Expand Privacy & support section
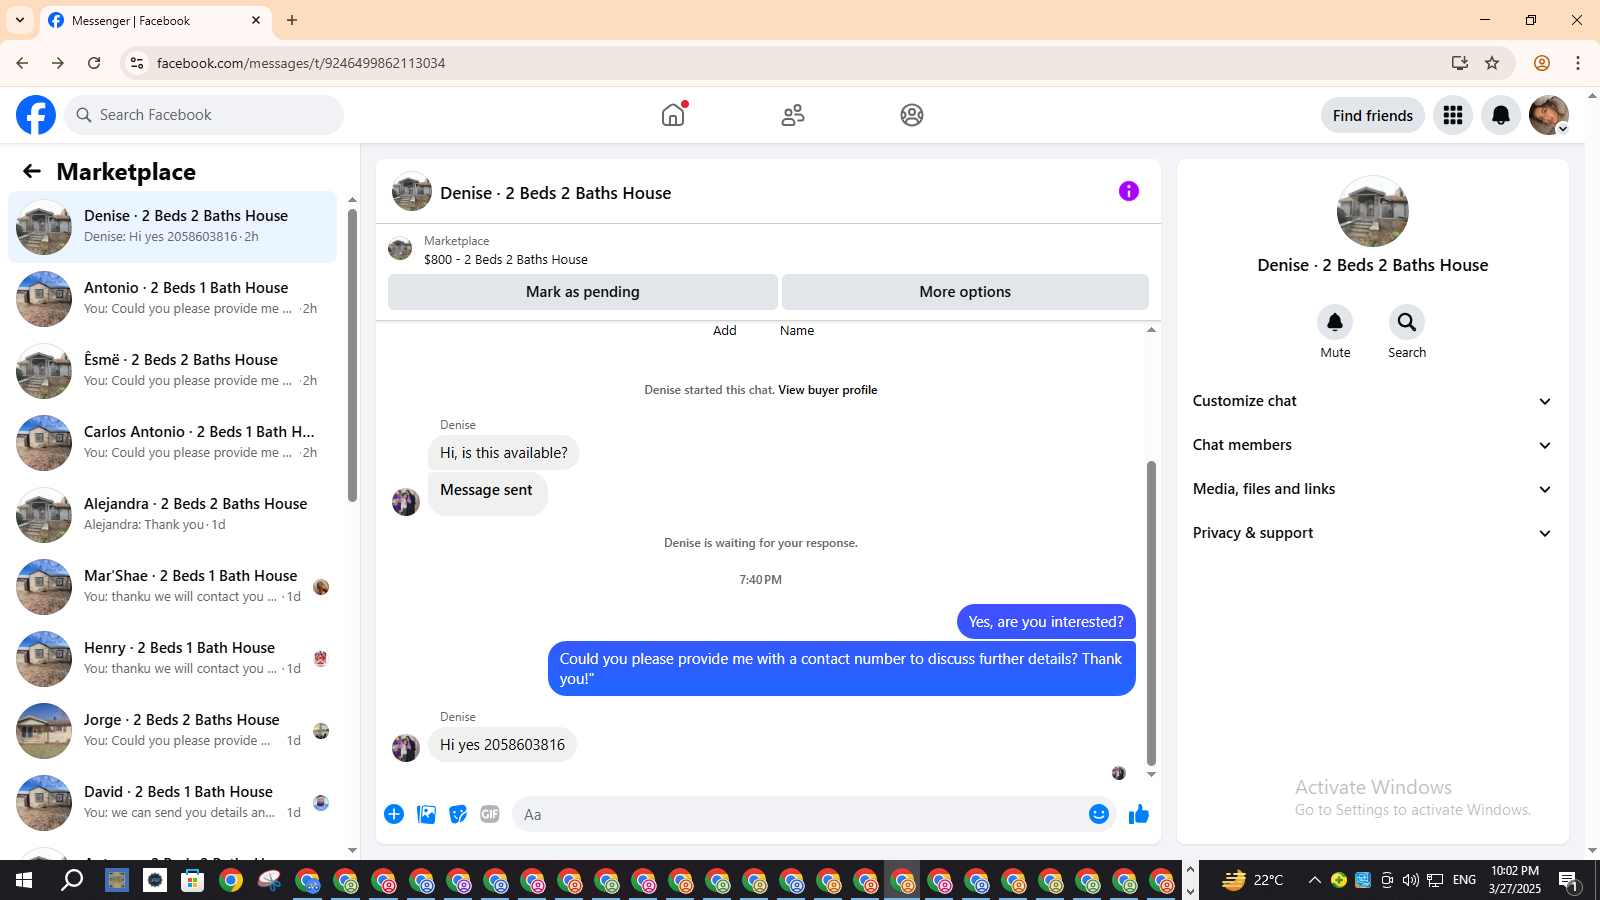This screenshot has height=900, width=1600. tap(1372, 533)
